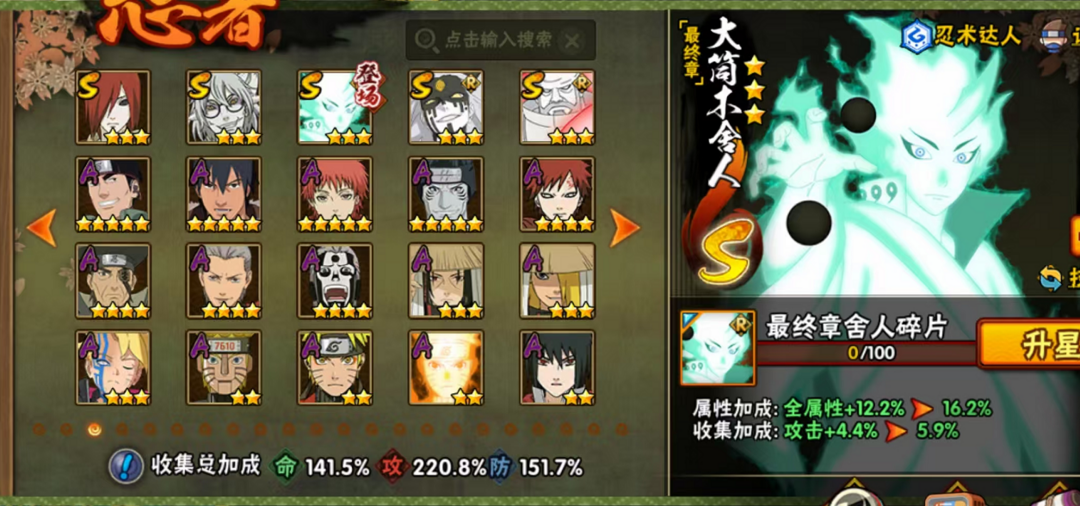Clear search with the X icon
Viewport: 1080px width, 506px height.
pyautogui.click(x=572, y=41)
